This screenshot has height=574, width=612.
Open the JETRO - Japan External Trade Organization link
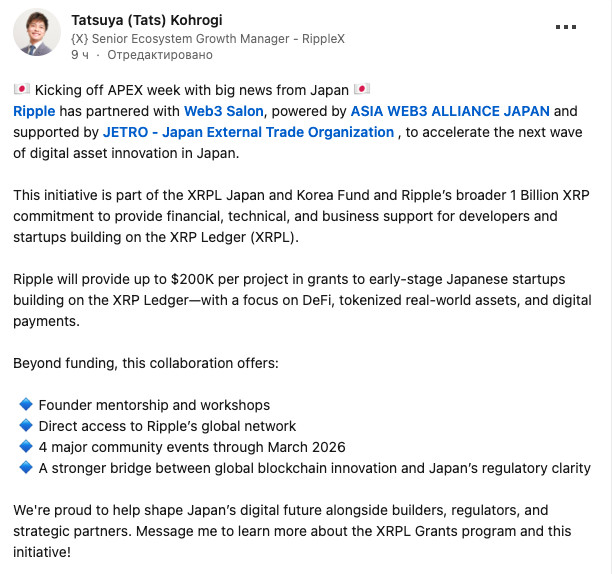click(248, 132)
